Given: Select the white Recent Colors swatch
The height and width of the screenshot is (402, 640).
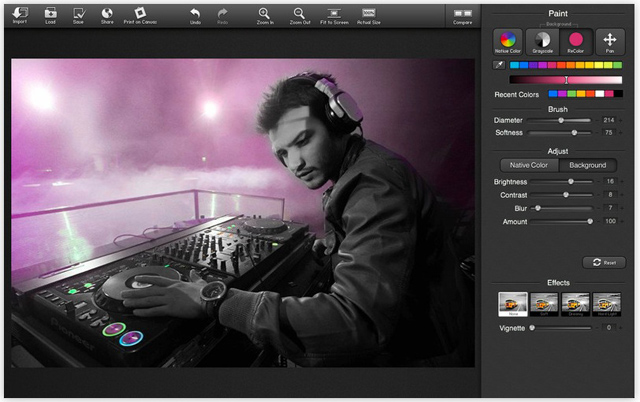Looking at the screenshot, I should point(599,94).
